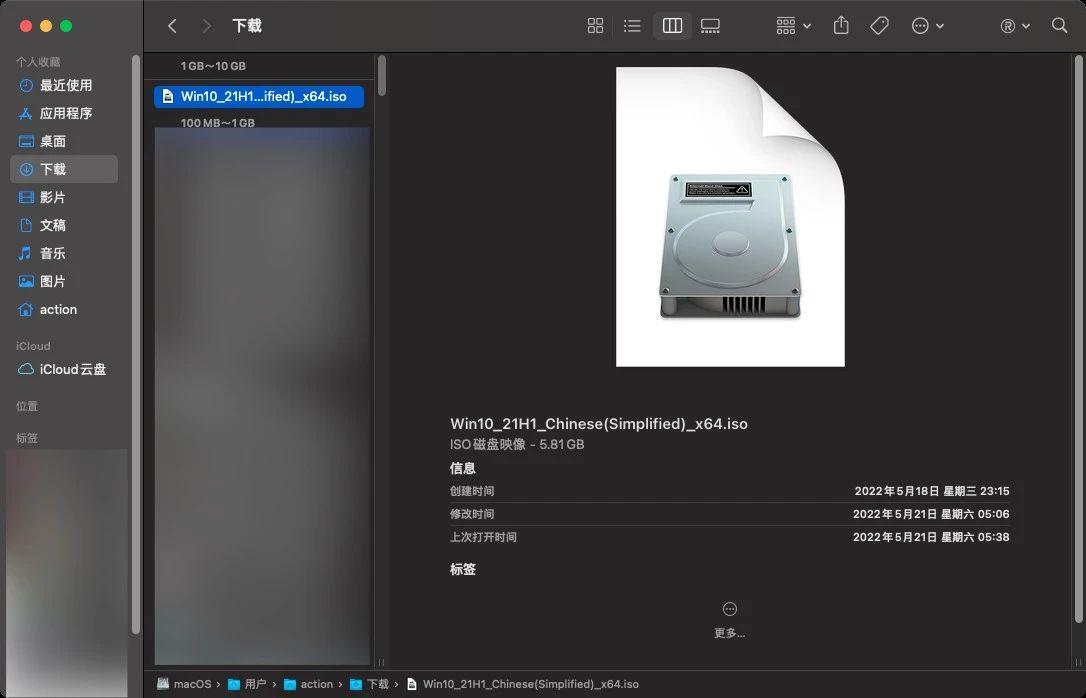The width and height of the screenshot is (1086, 698).
Task: Click the 个人收藏 sidebar section header
Action: [38, 62]
